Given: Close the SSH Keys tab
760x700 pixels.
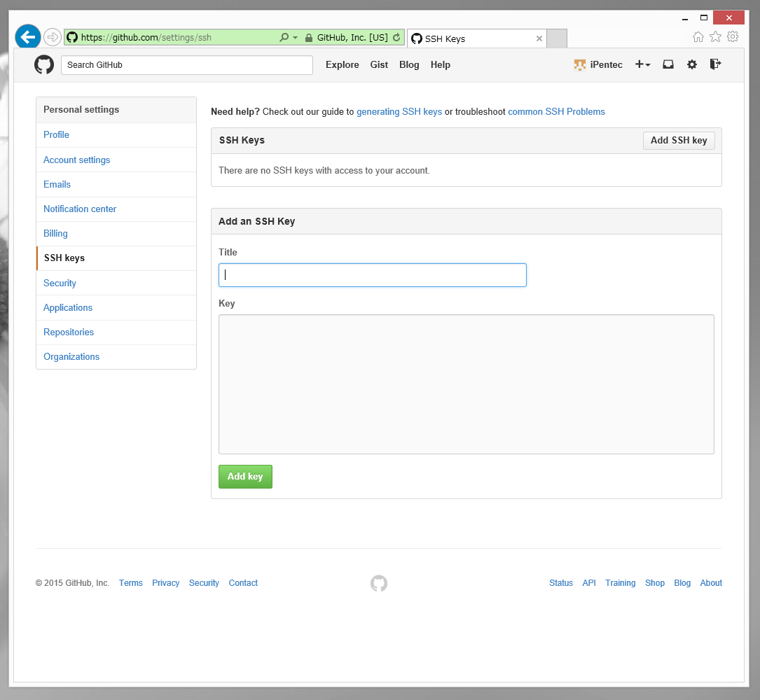Looking at the screenshot, I should 539,38.
